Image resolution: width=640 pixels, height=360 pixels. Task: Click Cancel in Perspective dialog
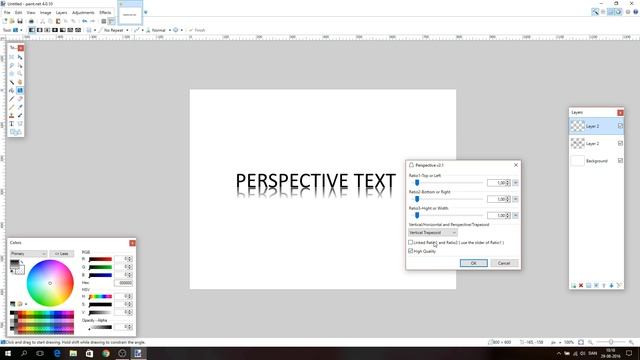504,263
